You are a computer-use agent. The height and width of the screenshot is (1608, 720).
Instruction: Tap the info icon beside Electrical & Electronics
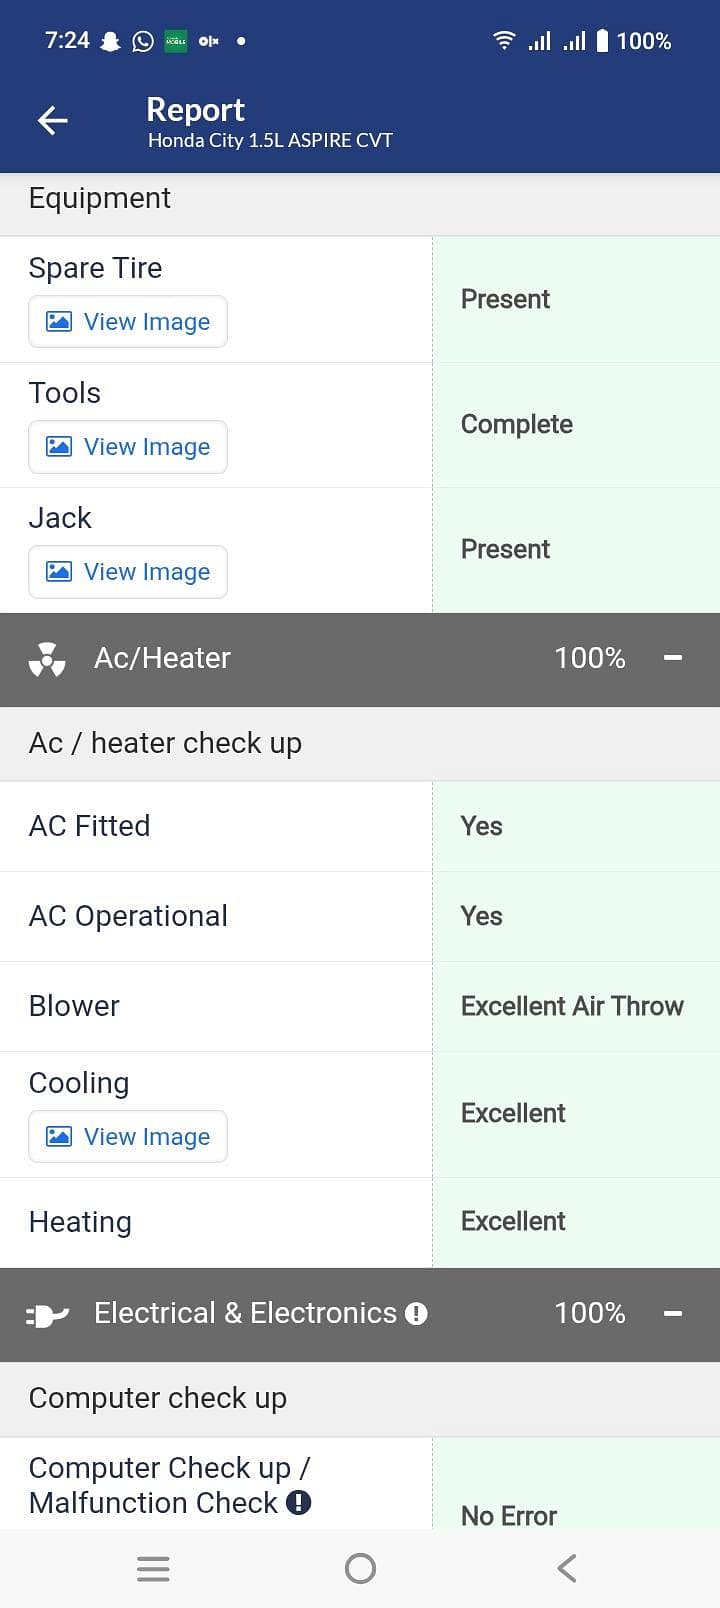tap(417, 1314)
